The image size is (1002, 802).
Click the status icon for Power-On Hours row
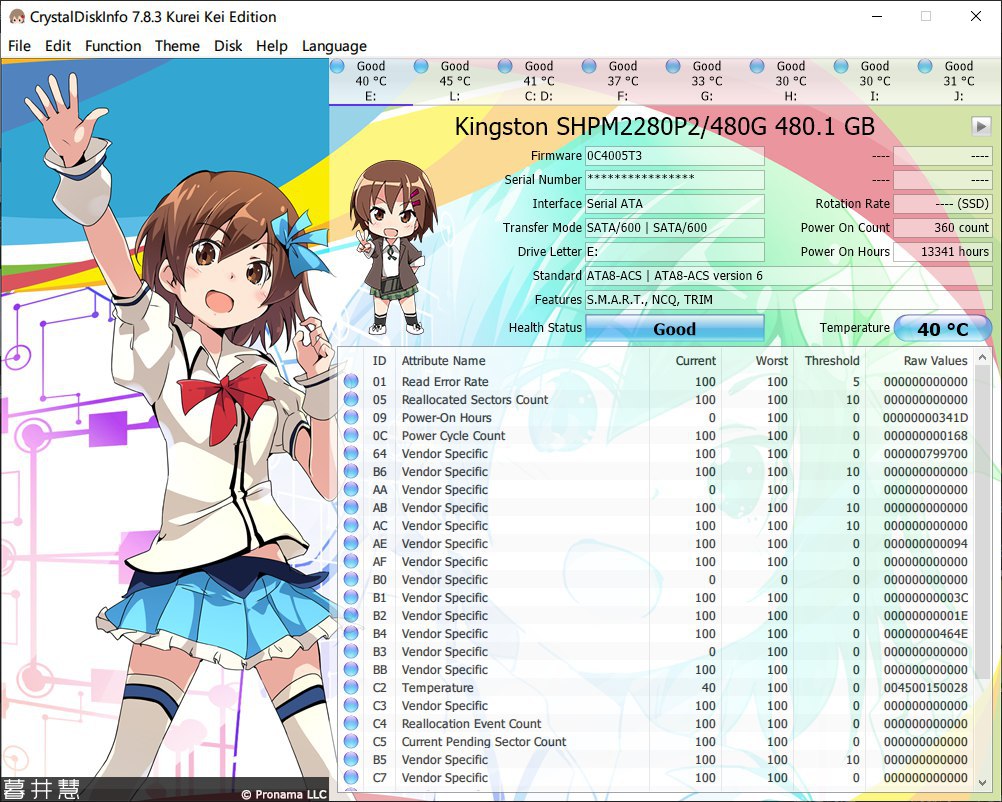click(x=351, y=417)
